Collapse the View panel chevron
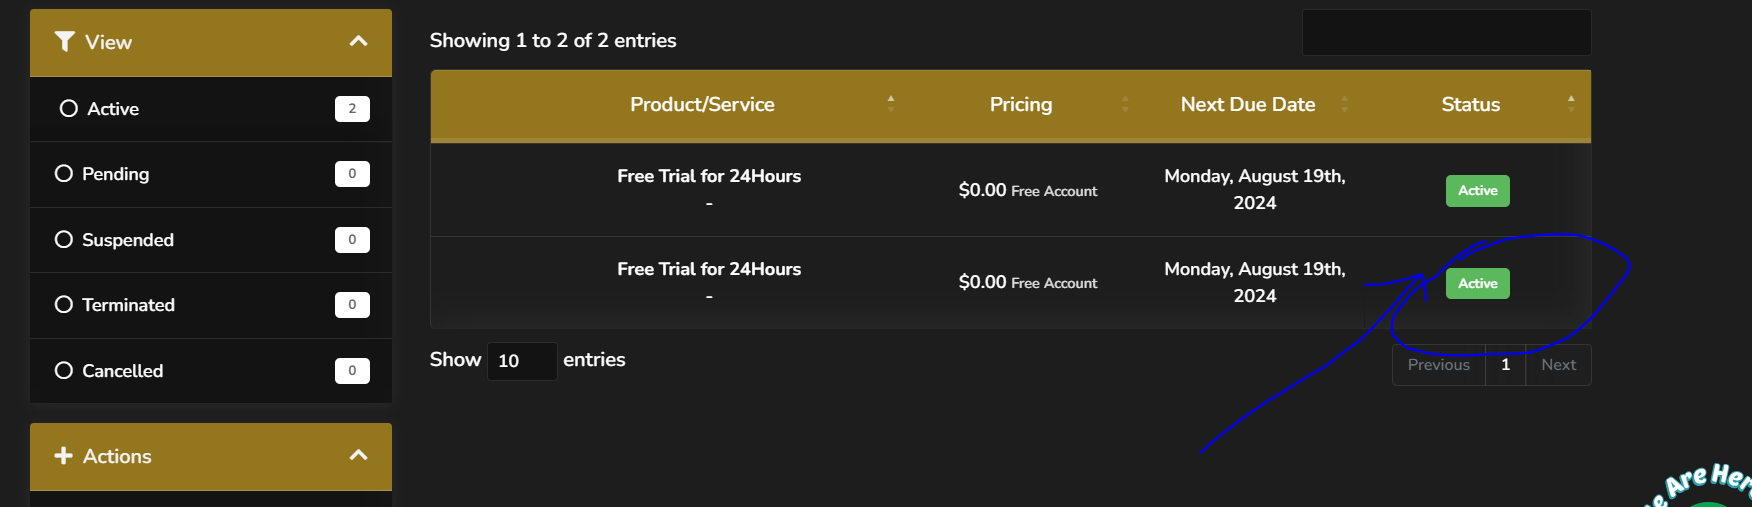The image size is (1752, 507). 358,41
